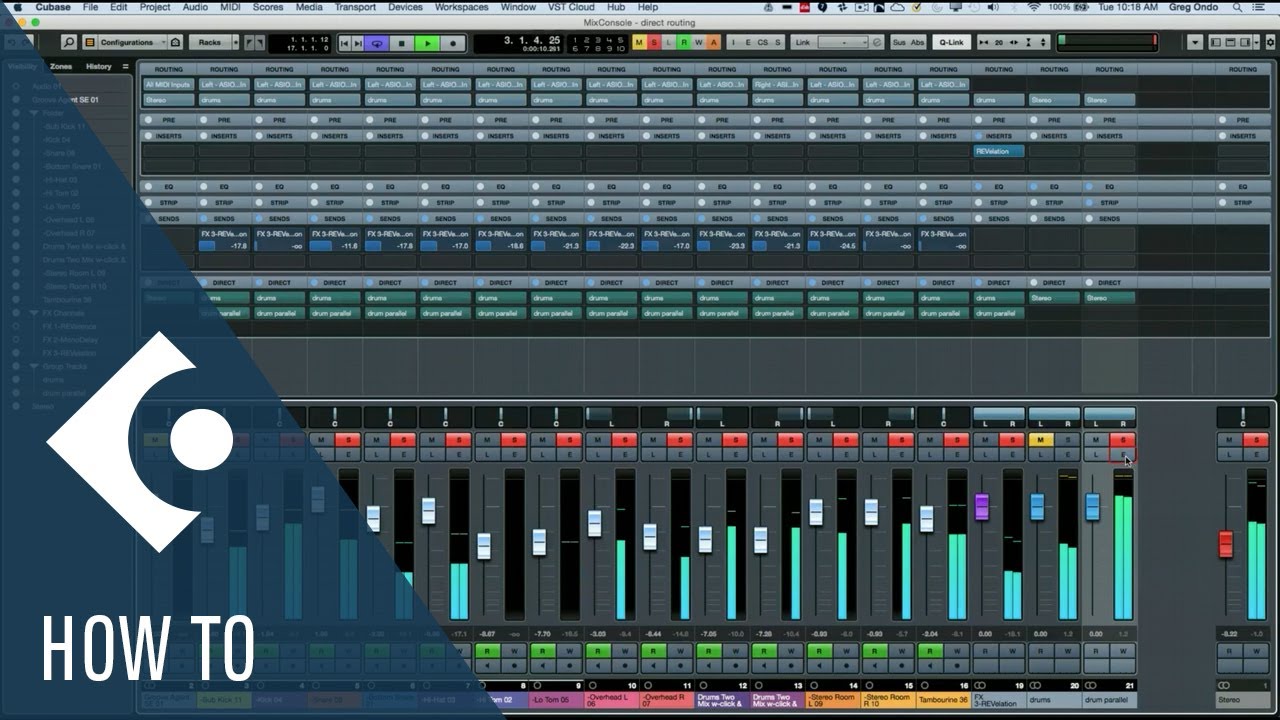Click pan control on Tambourine 36 channel

click(x=943, y=415)
